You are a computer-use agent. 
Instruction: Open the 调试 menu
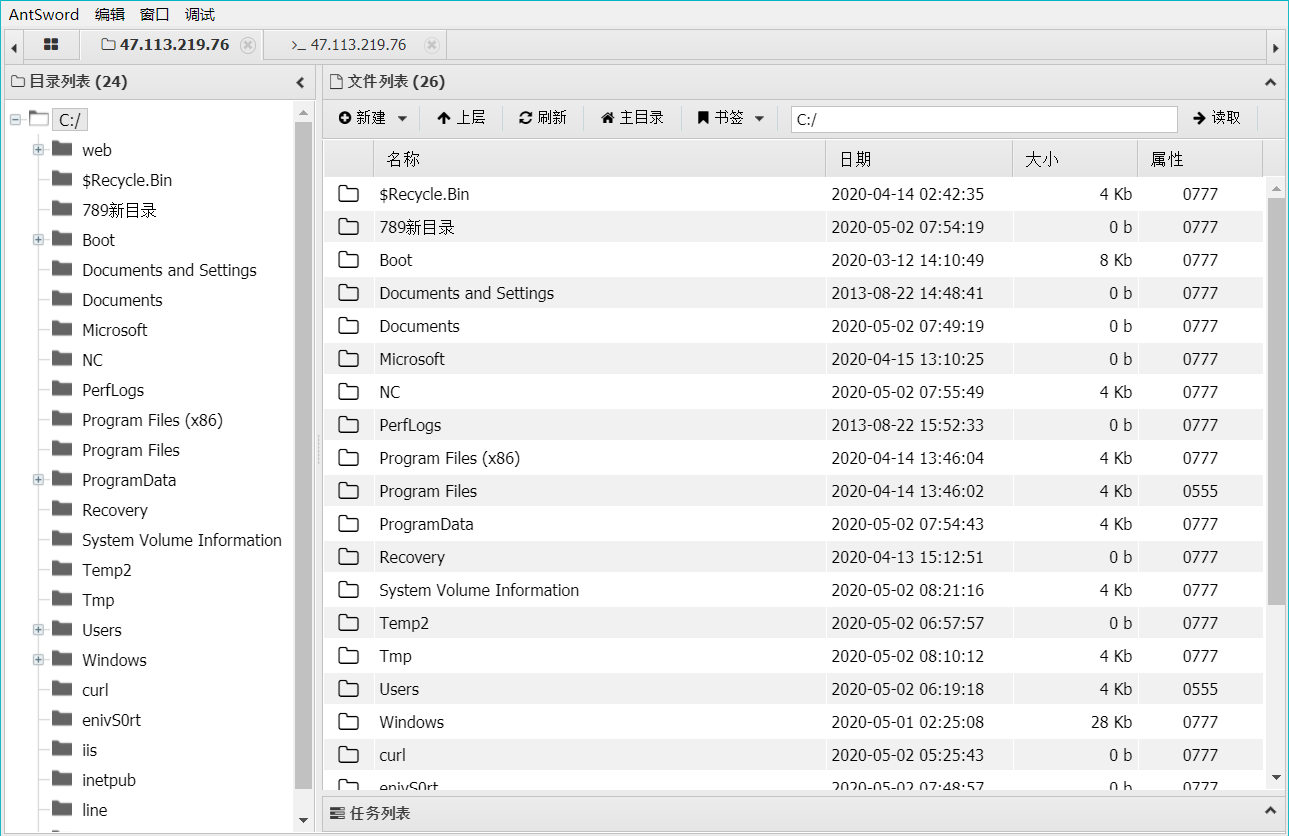tap(200, 14)
